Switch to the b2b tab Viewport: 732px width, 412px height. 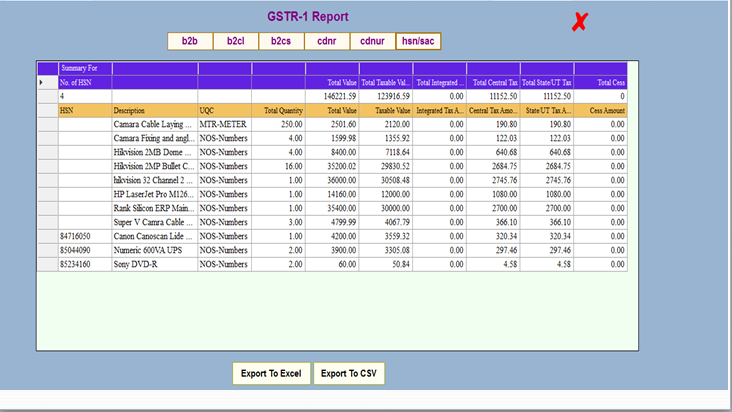point(190,41)
